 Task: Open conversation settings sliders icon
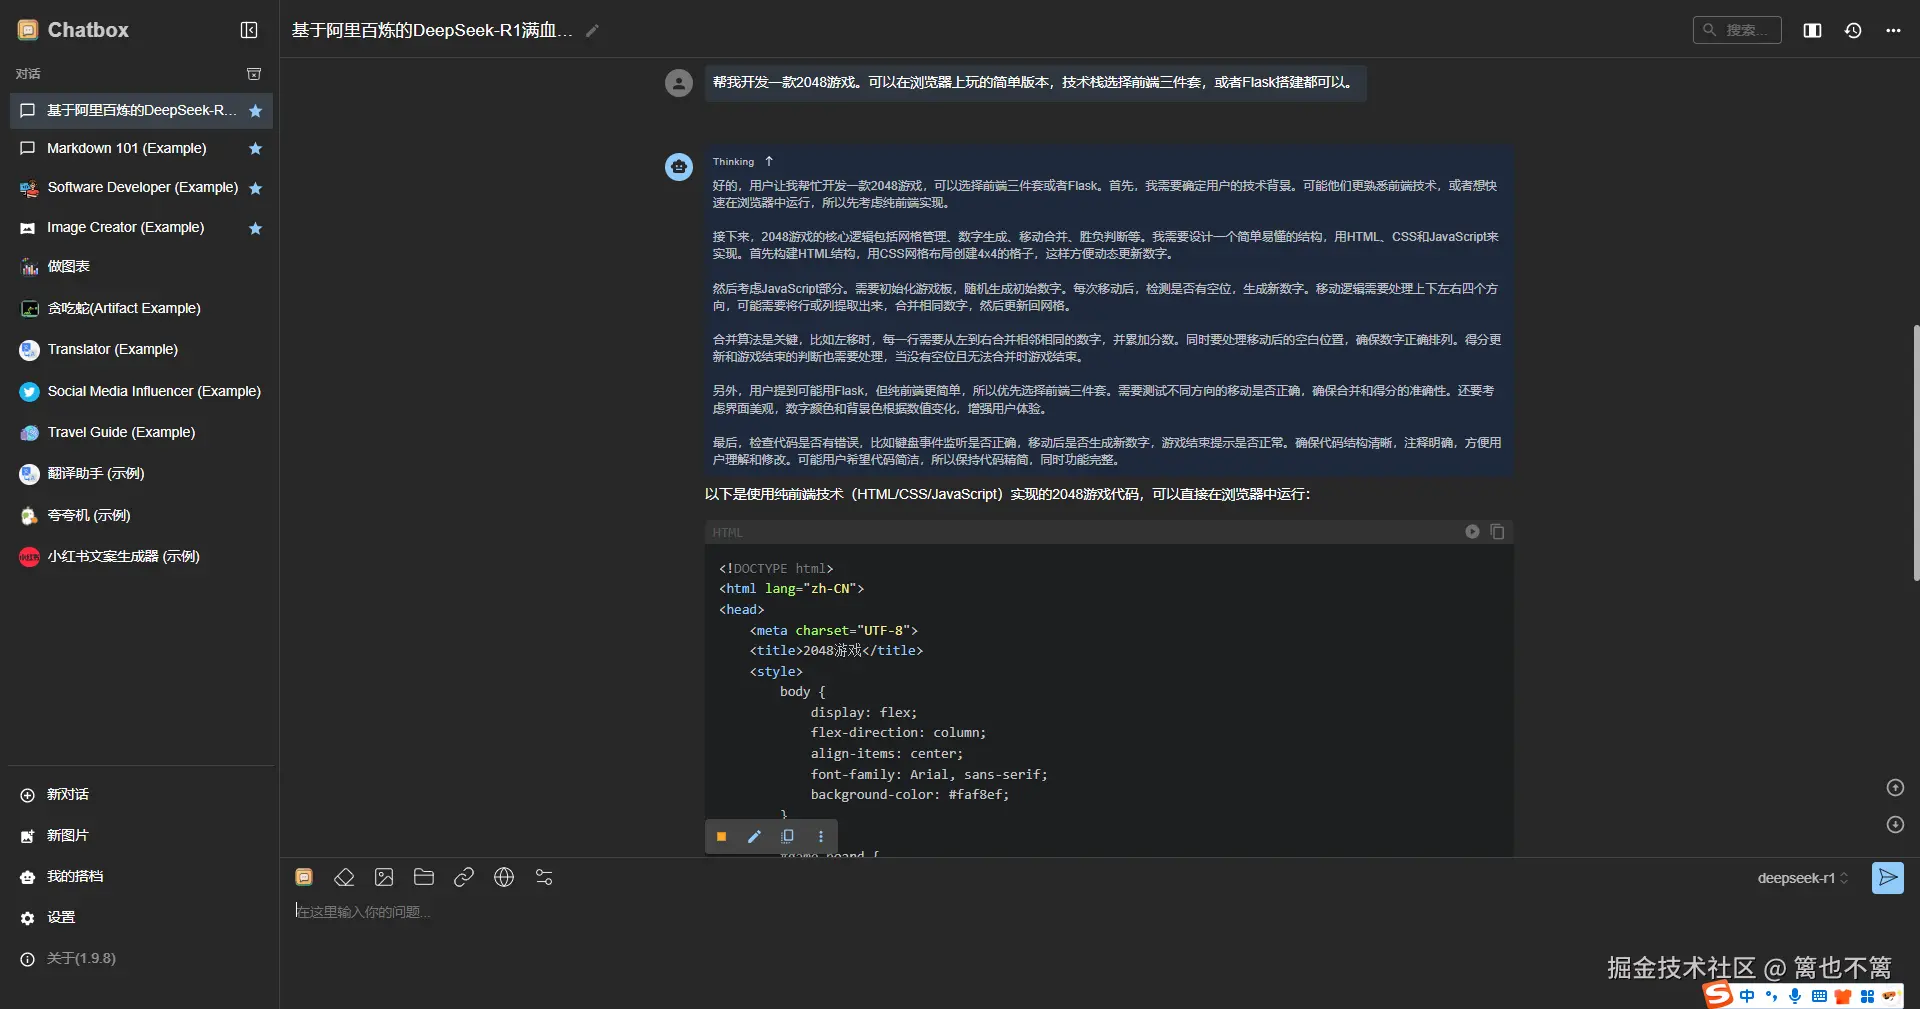pyautogui.click(x=544, y=877)
